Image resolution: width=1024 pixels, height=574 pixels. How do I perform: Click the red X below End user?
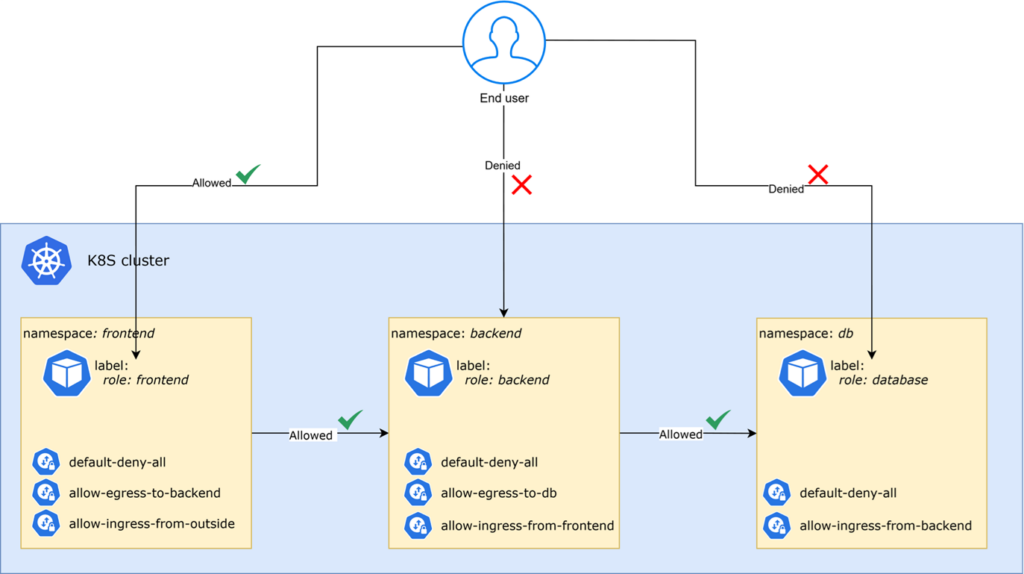click(521, 184)
